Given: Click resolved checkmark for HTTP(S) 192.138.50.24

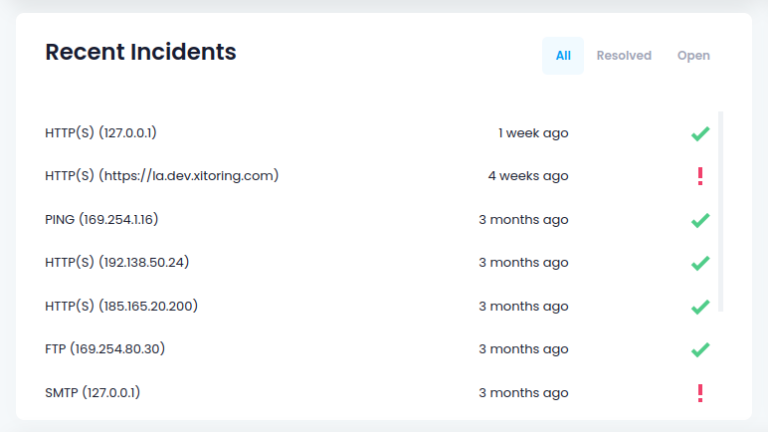Looking at the screenshot, I should [700, 263].
